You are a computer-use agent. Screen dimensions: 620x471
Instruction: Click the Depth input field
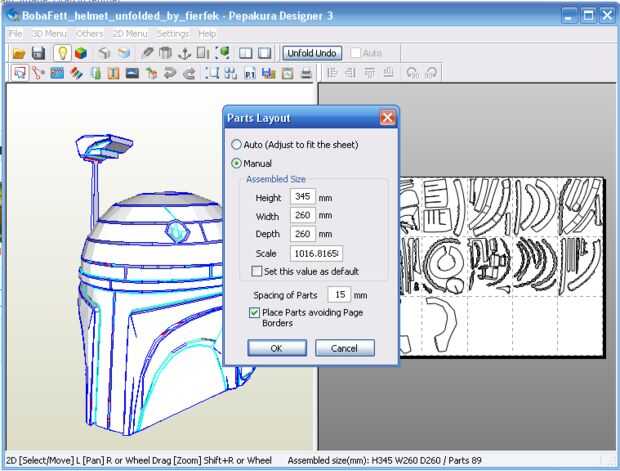(x=302, y=234)
